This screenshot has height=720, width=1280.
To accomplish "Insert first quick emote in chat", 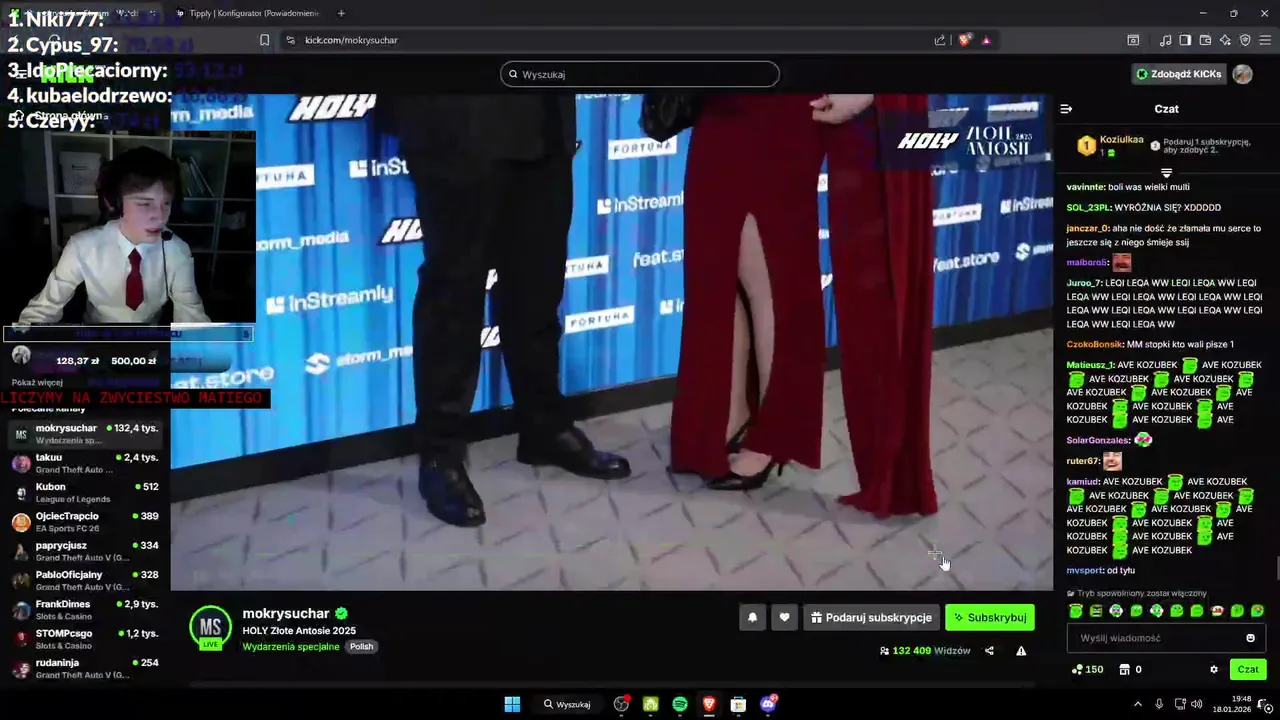I will pyautogui.click(x=1076, y=611).
